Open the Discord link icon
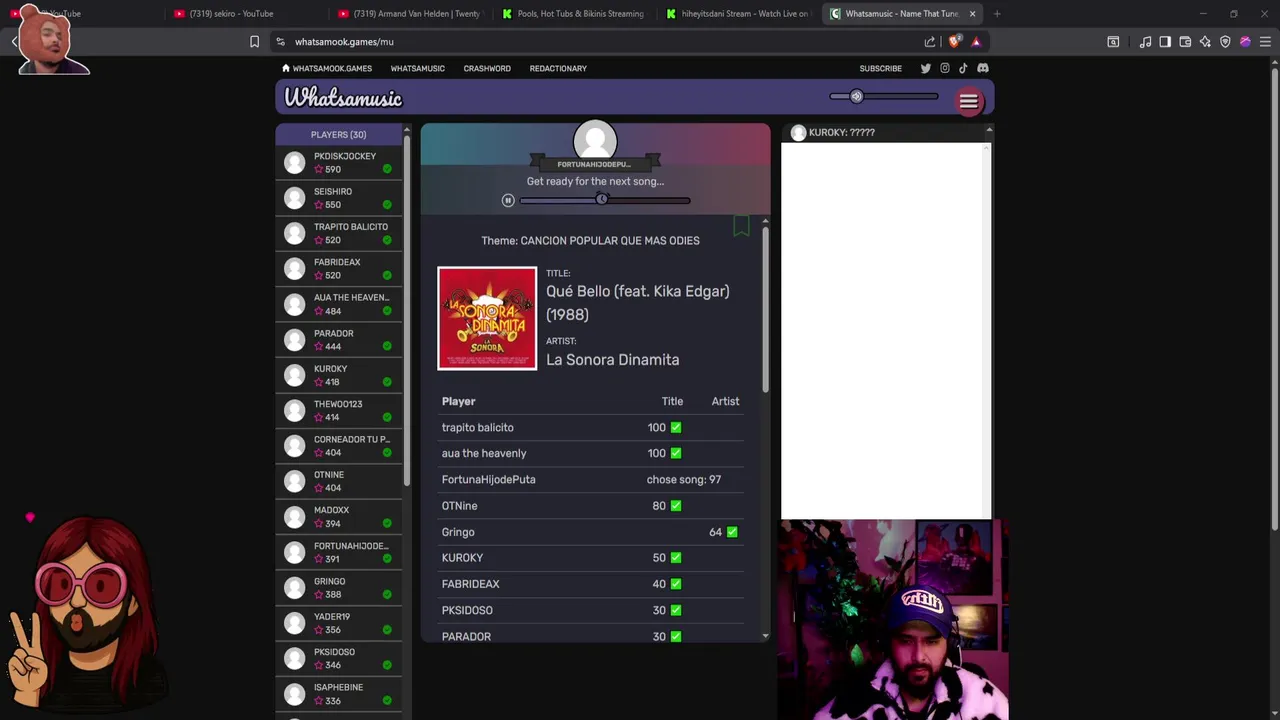Screen dimensions: 1280x720 click(983, 68)
